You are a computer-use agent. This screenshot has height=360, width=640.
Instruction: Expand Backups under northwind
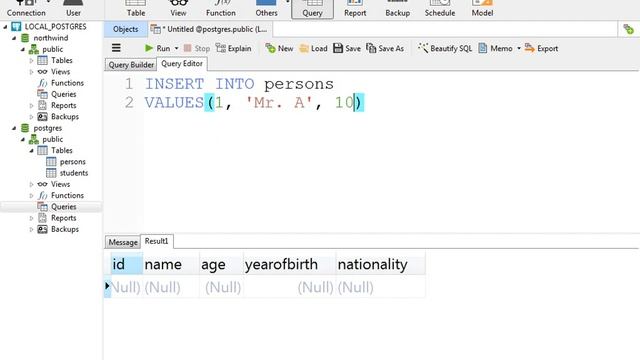click(32, 117)
